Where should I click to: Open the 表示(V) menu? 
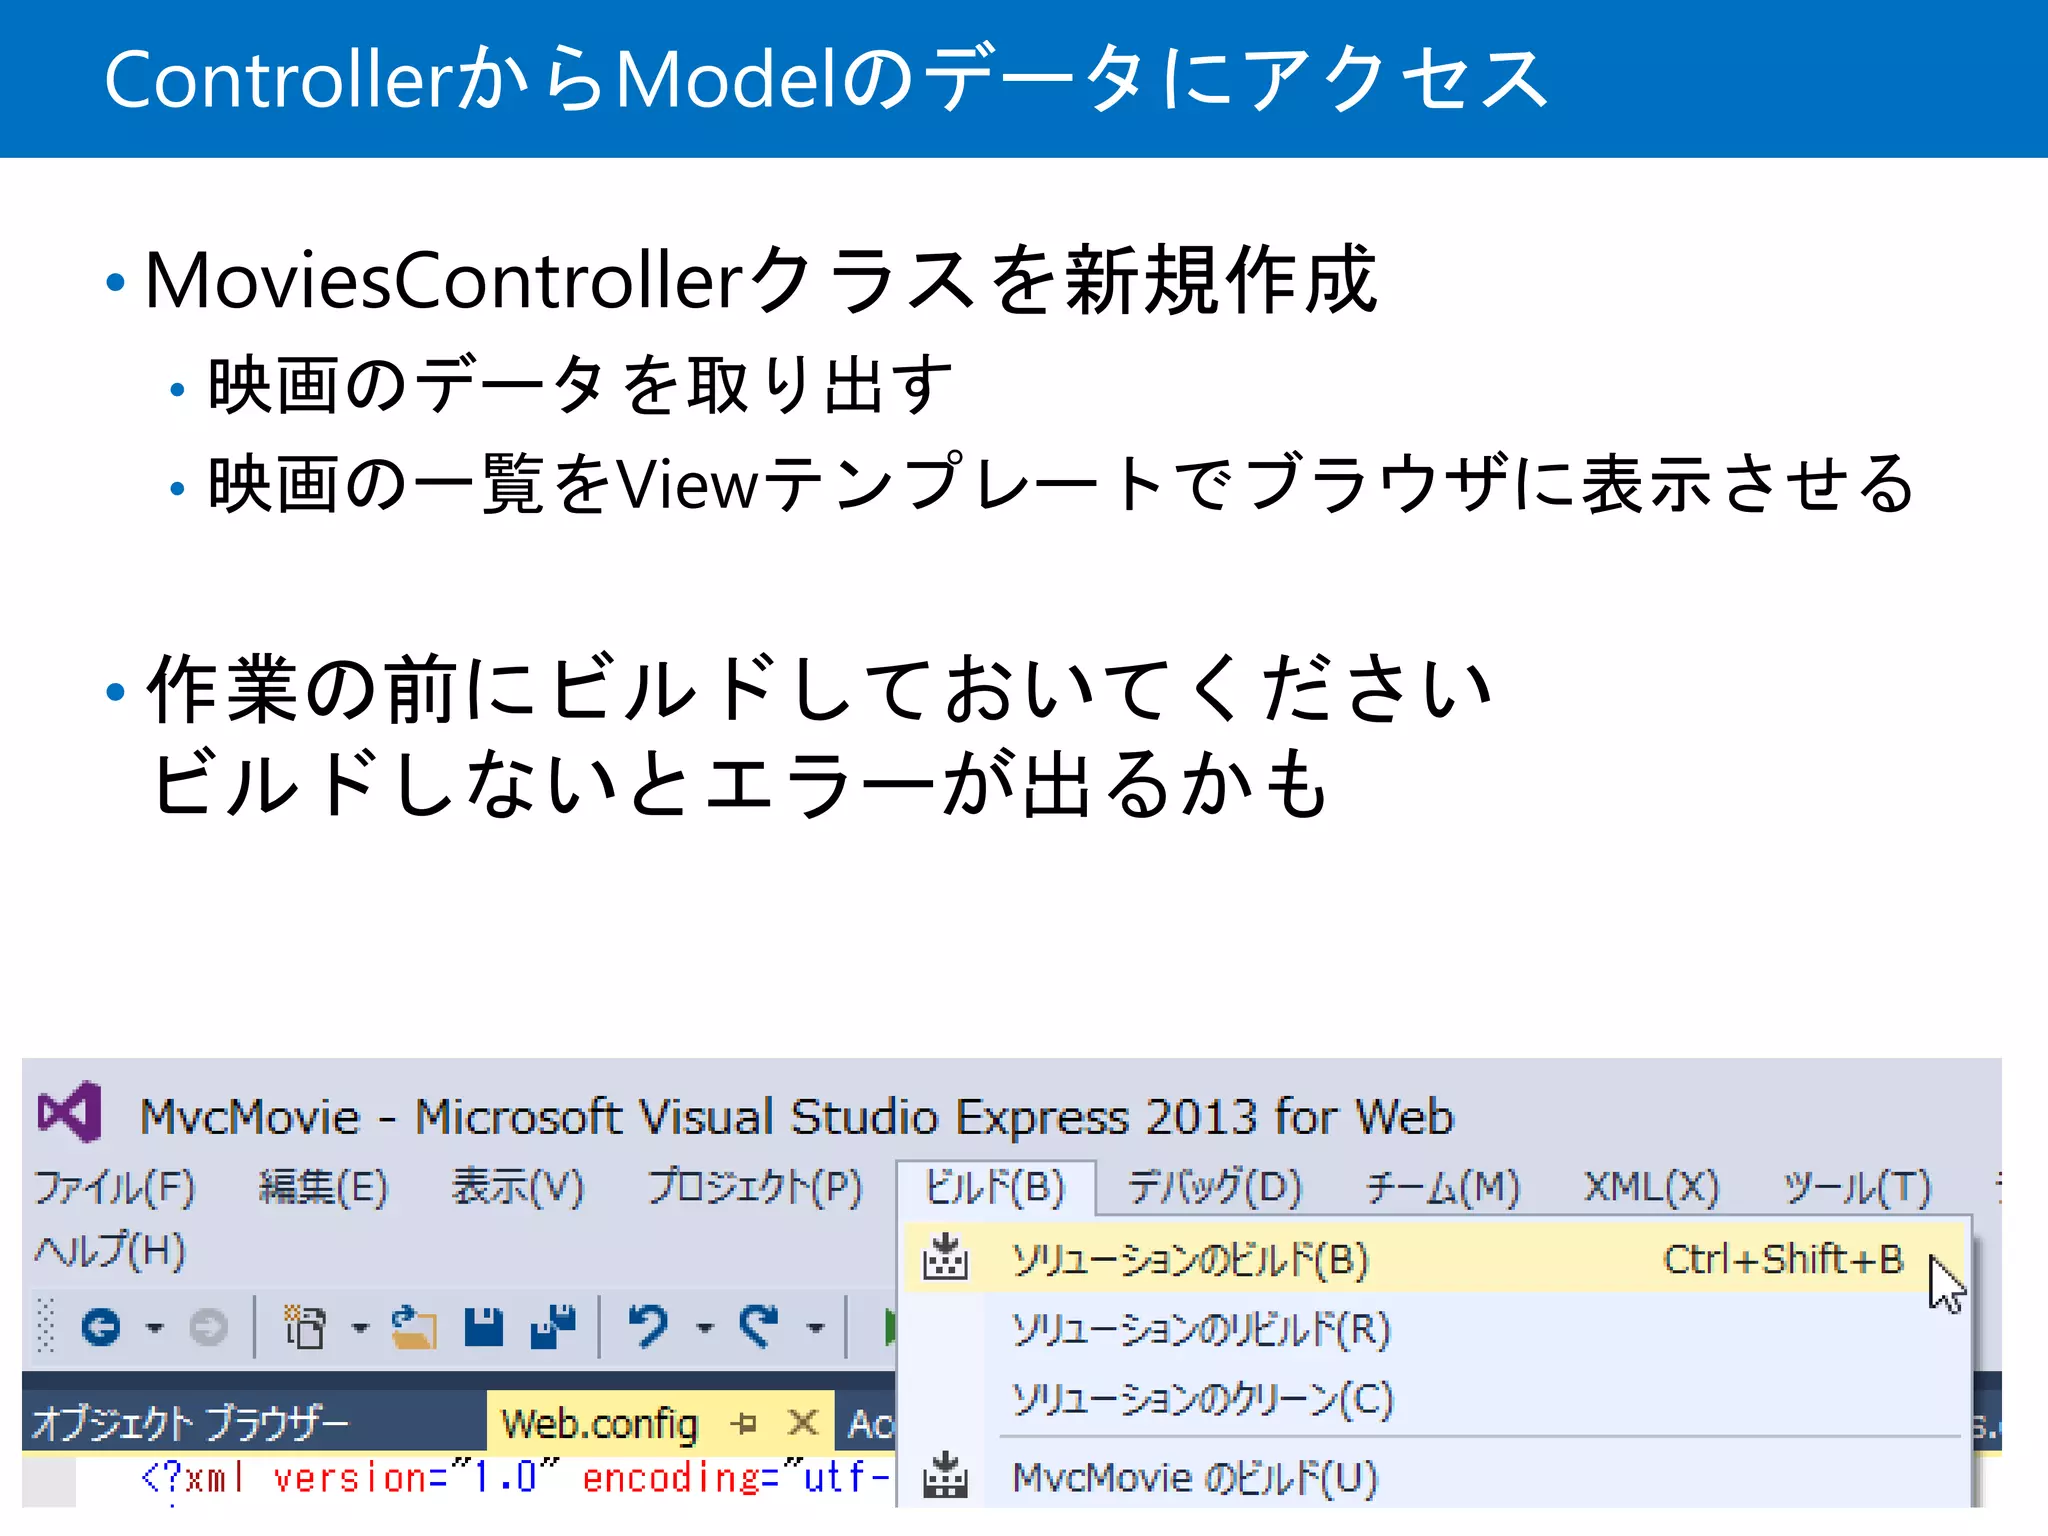click(518, 1188)
